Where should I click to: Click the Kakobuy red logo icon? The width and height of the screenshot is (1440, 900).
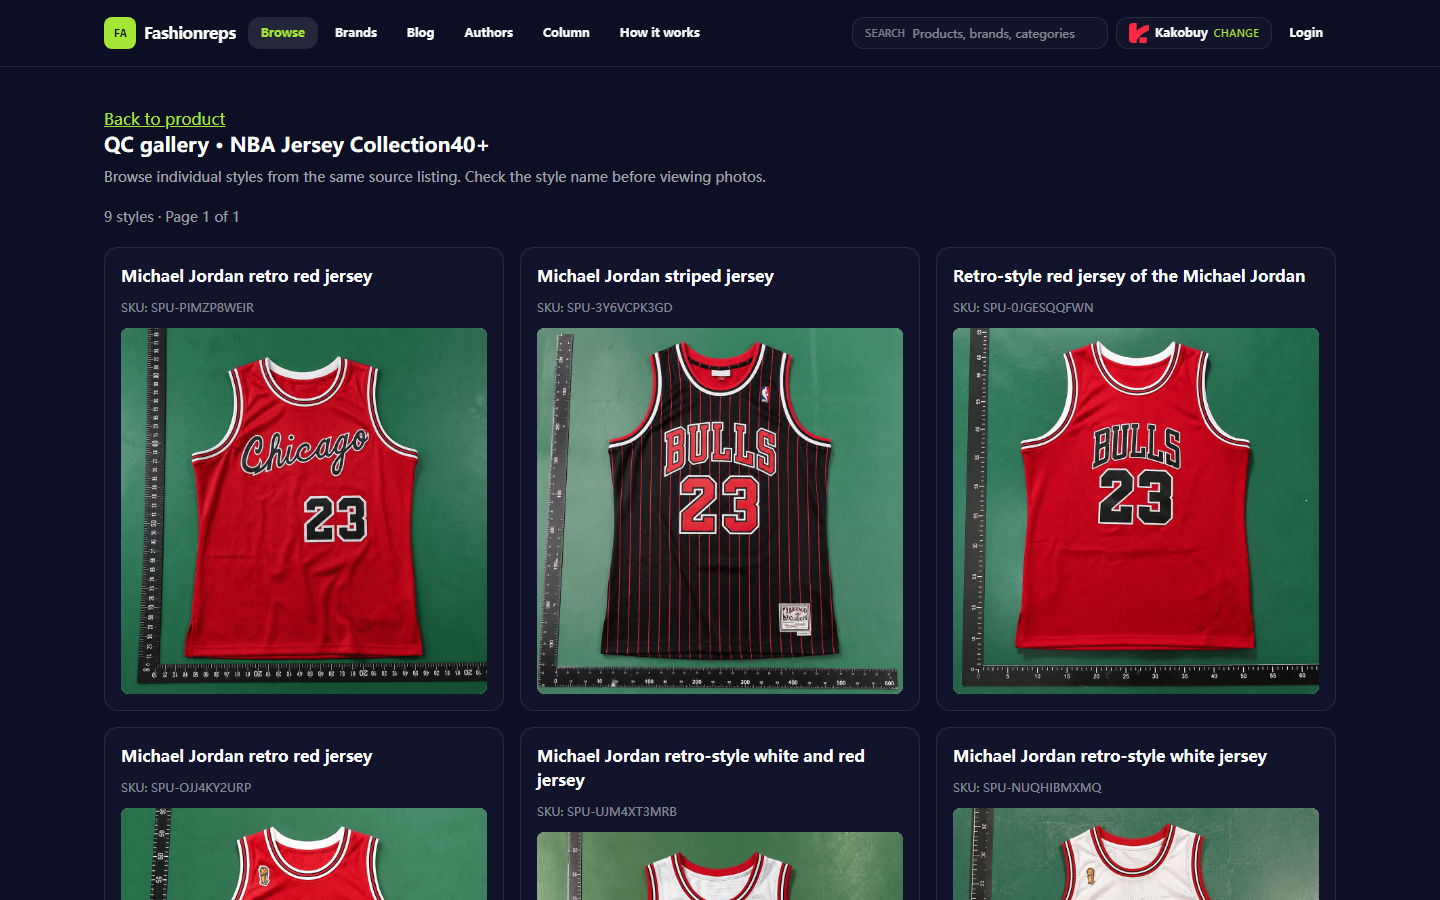tap(1138, 33)
